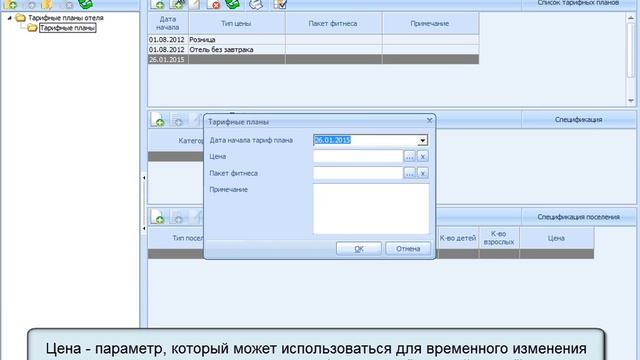Screen dimensions: 640x360
Task: Click 01.08.2012 date in Розница row
Action: click(167, 40)
